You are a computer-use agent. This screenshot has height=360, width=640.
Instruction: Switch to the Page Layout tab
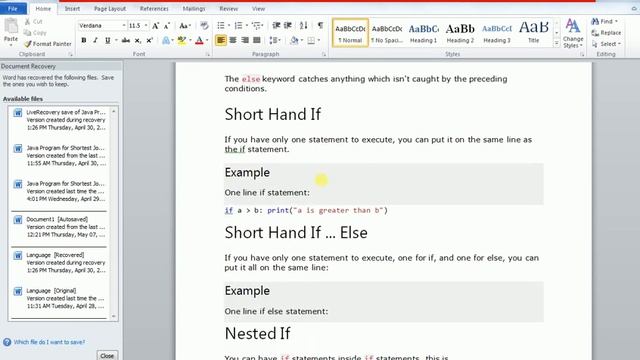(110, 9)
